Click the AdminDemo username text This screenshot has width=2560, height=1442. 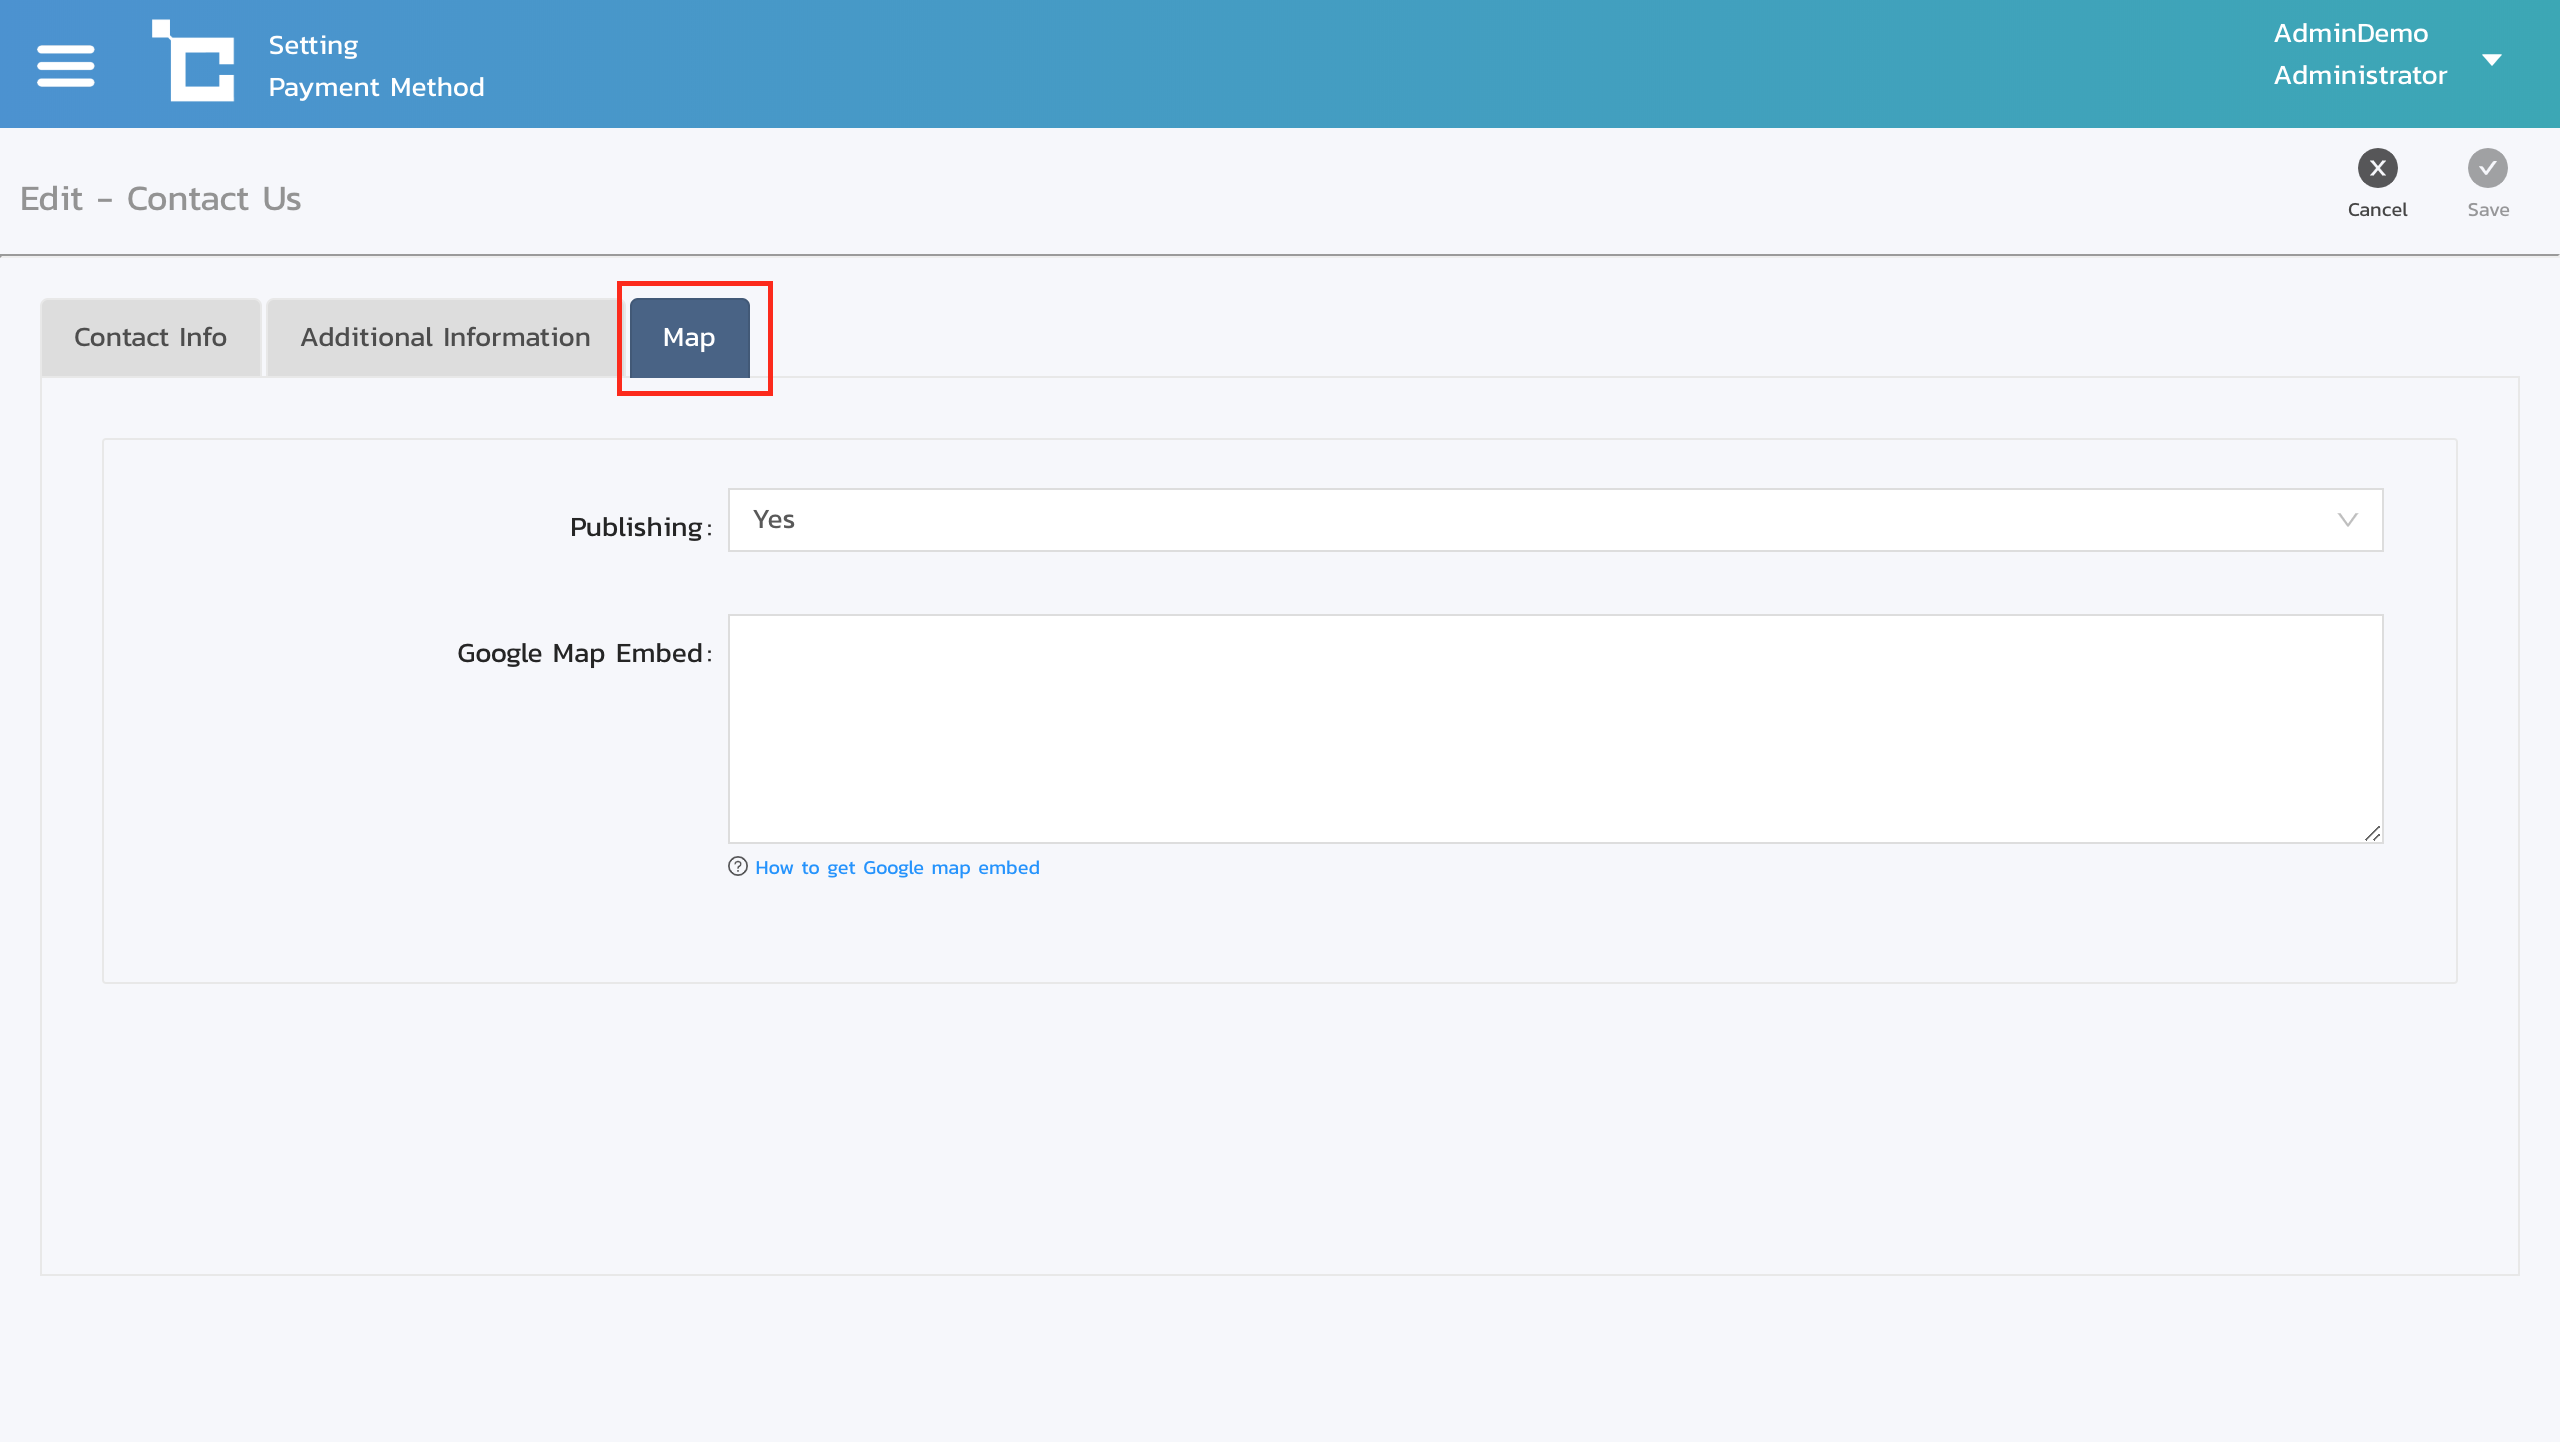point(2350,33)
